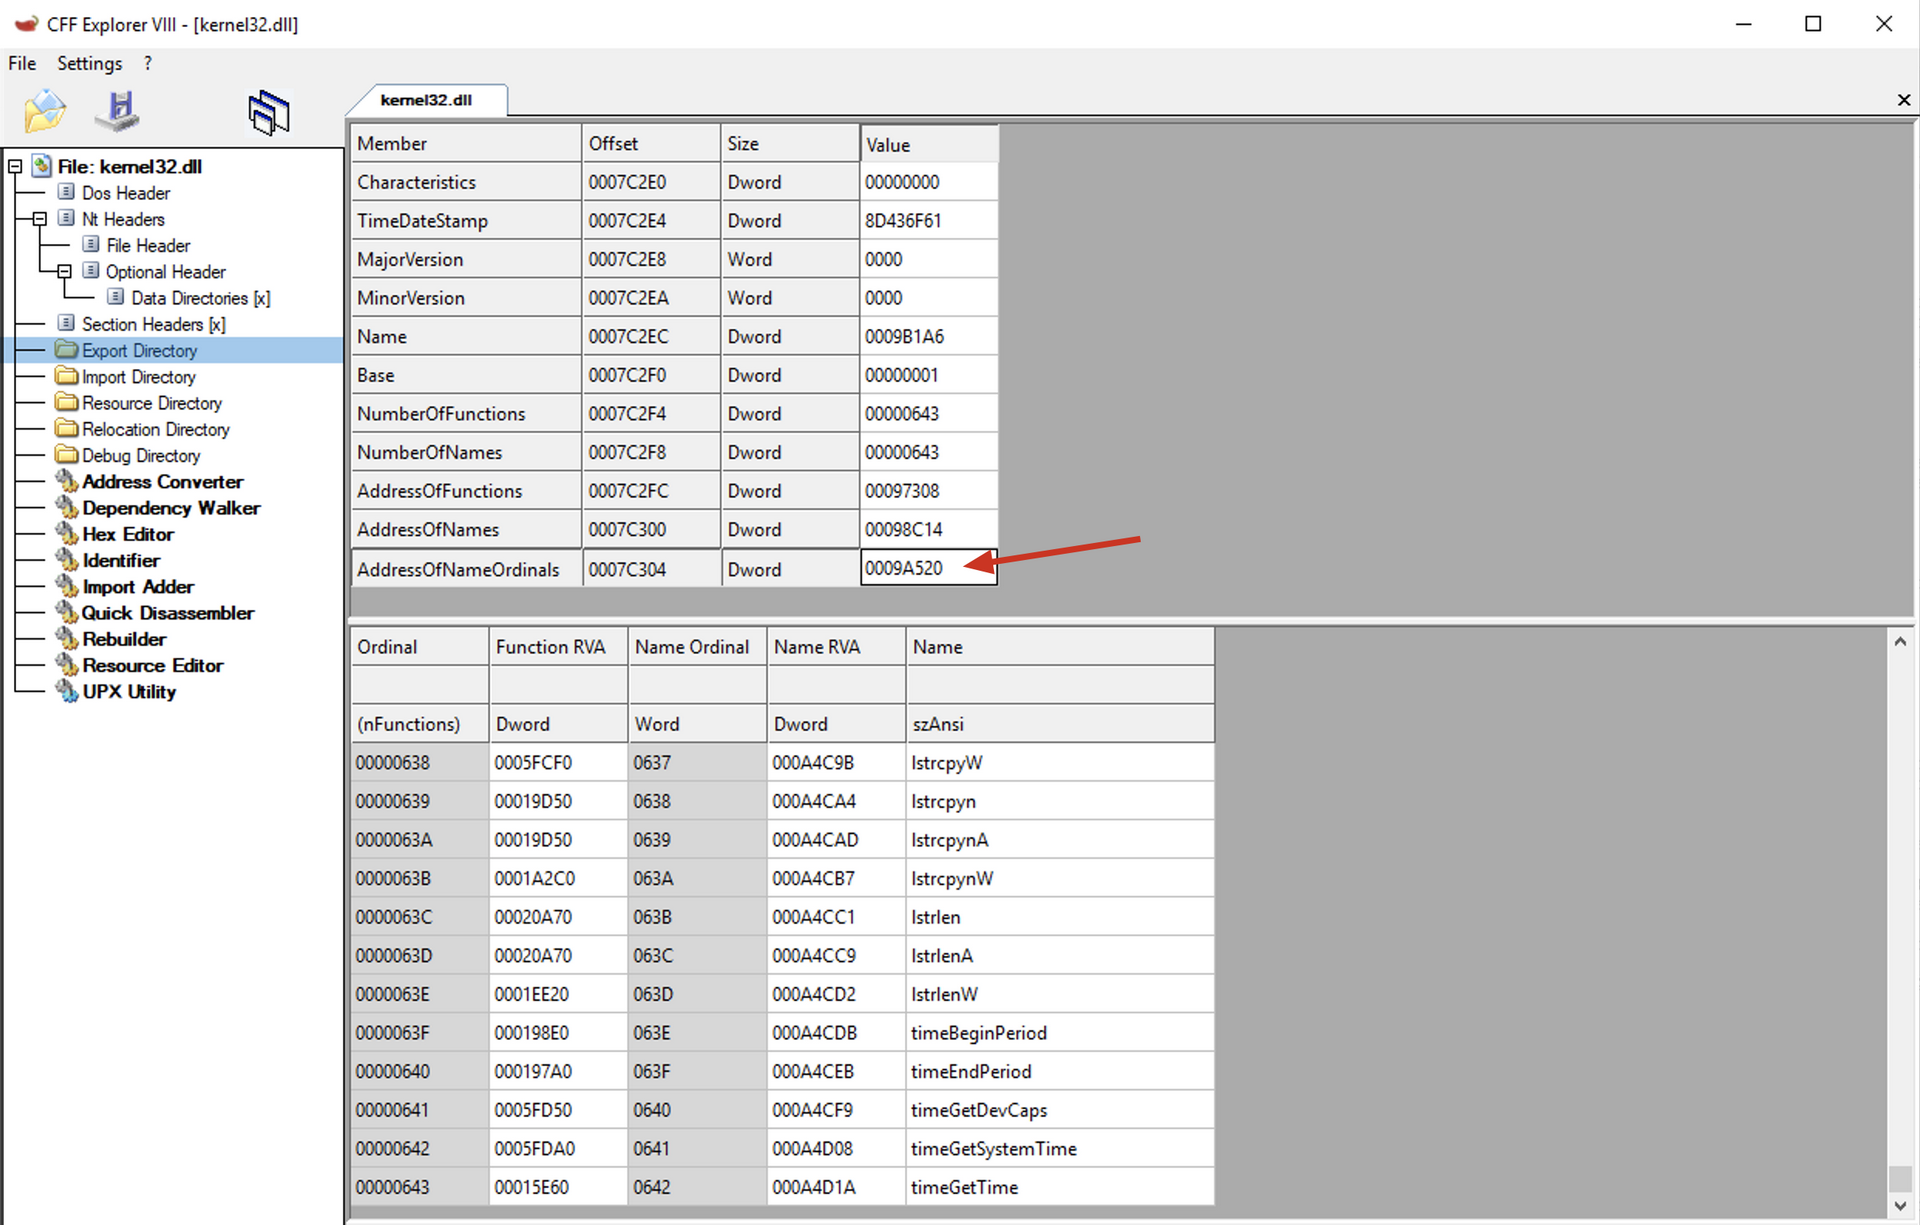Viewport: 1920px width, 1225px height.
Task: Select Dos Header in the tree
Action: click(125, 193)
